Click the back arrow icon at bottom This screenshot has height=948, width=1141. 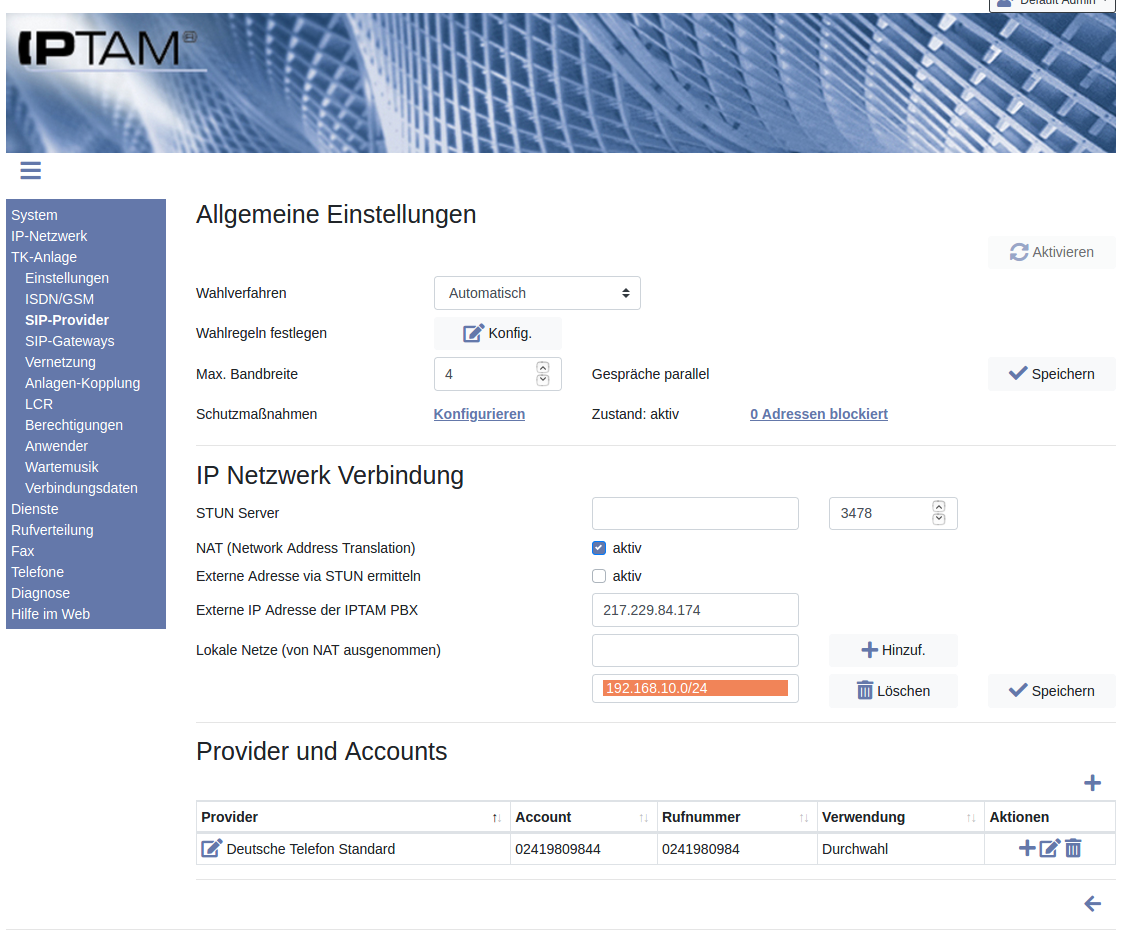click(x=1092, y=904)
